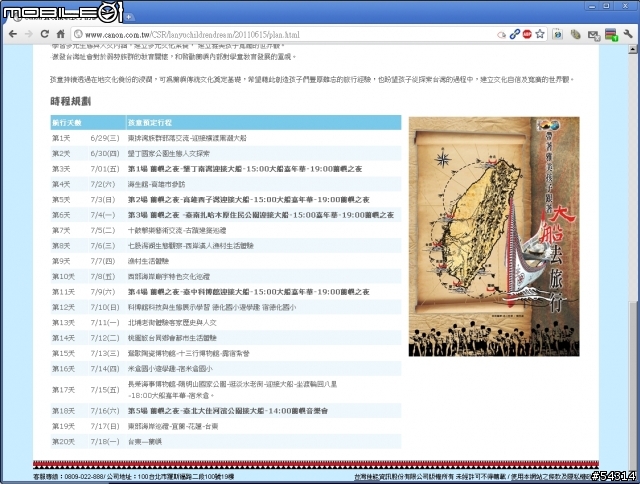Click the date 7/10(日) in the schedule
The width and height of the screenshot is (640, 484).
105,307
